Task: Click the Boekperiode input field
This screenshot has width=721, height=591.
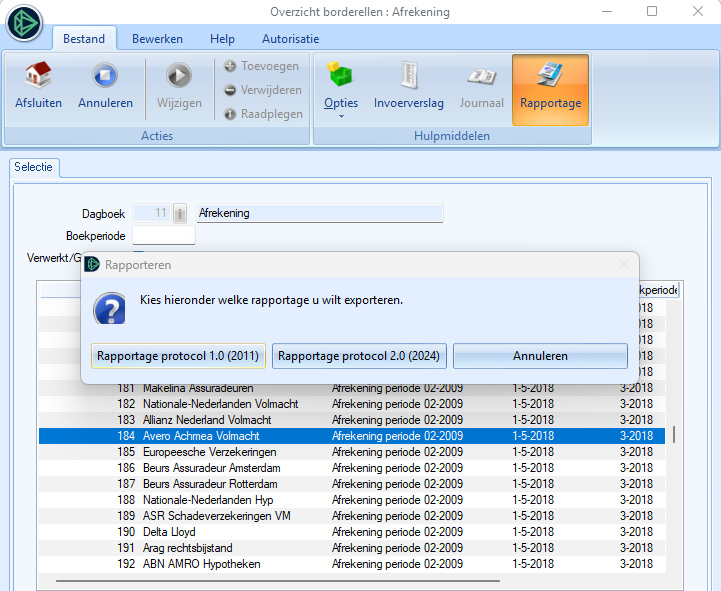Action: tap(164, 235)
